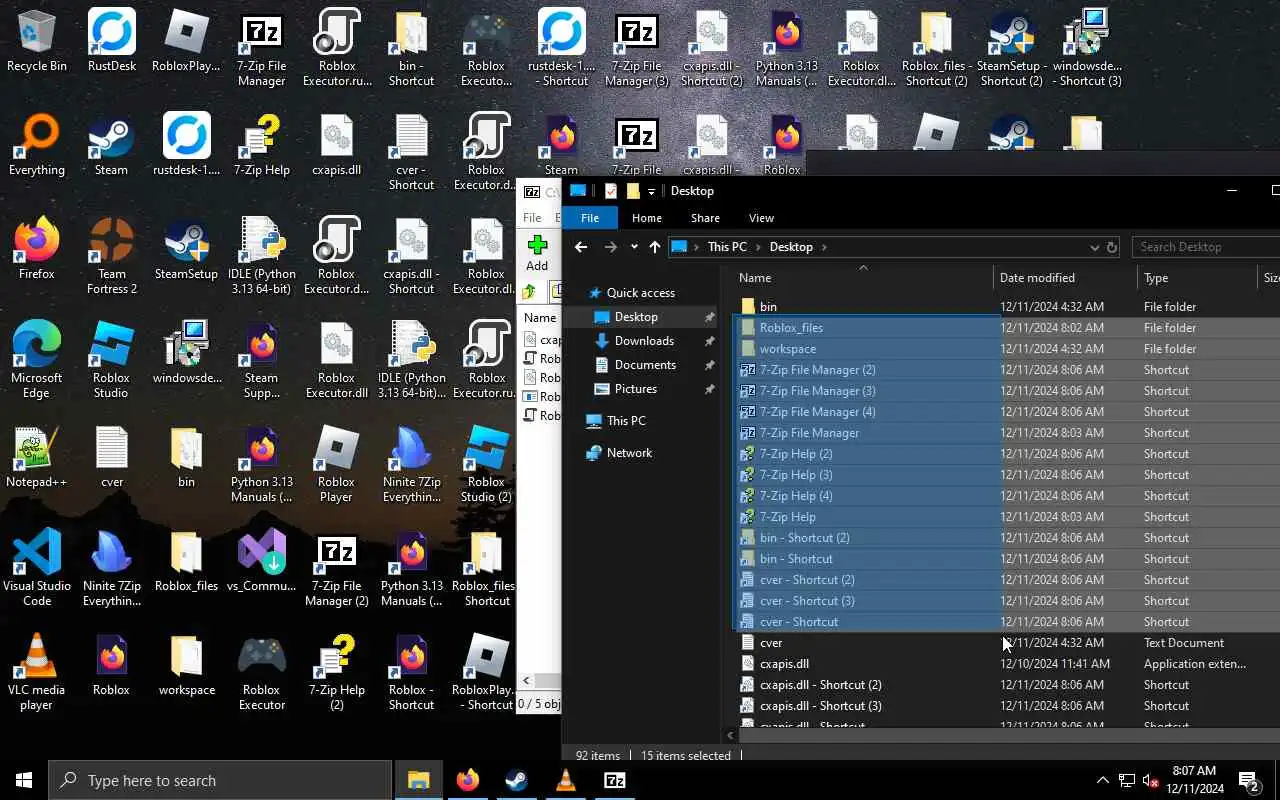Select the Roblox_files - Shortcut (2) desktop icon
This screenshot has height=800, width=1280.
pyautogui.click(x=936, y=48)
